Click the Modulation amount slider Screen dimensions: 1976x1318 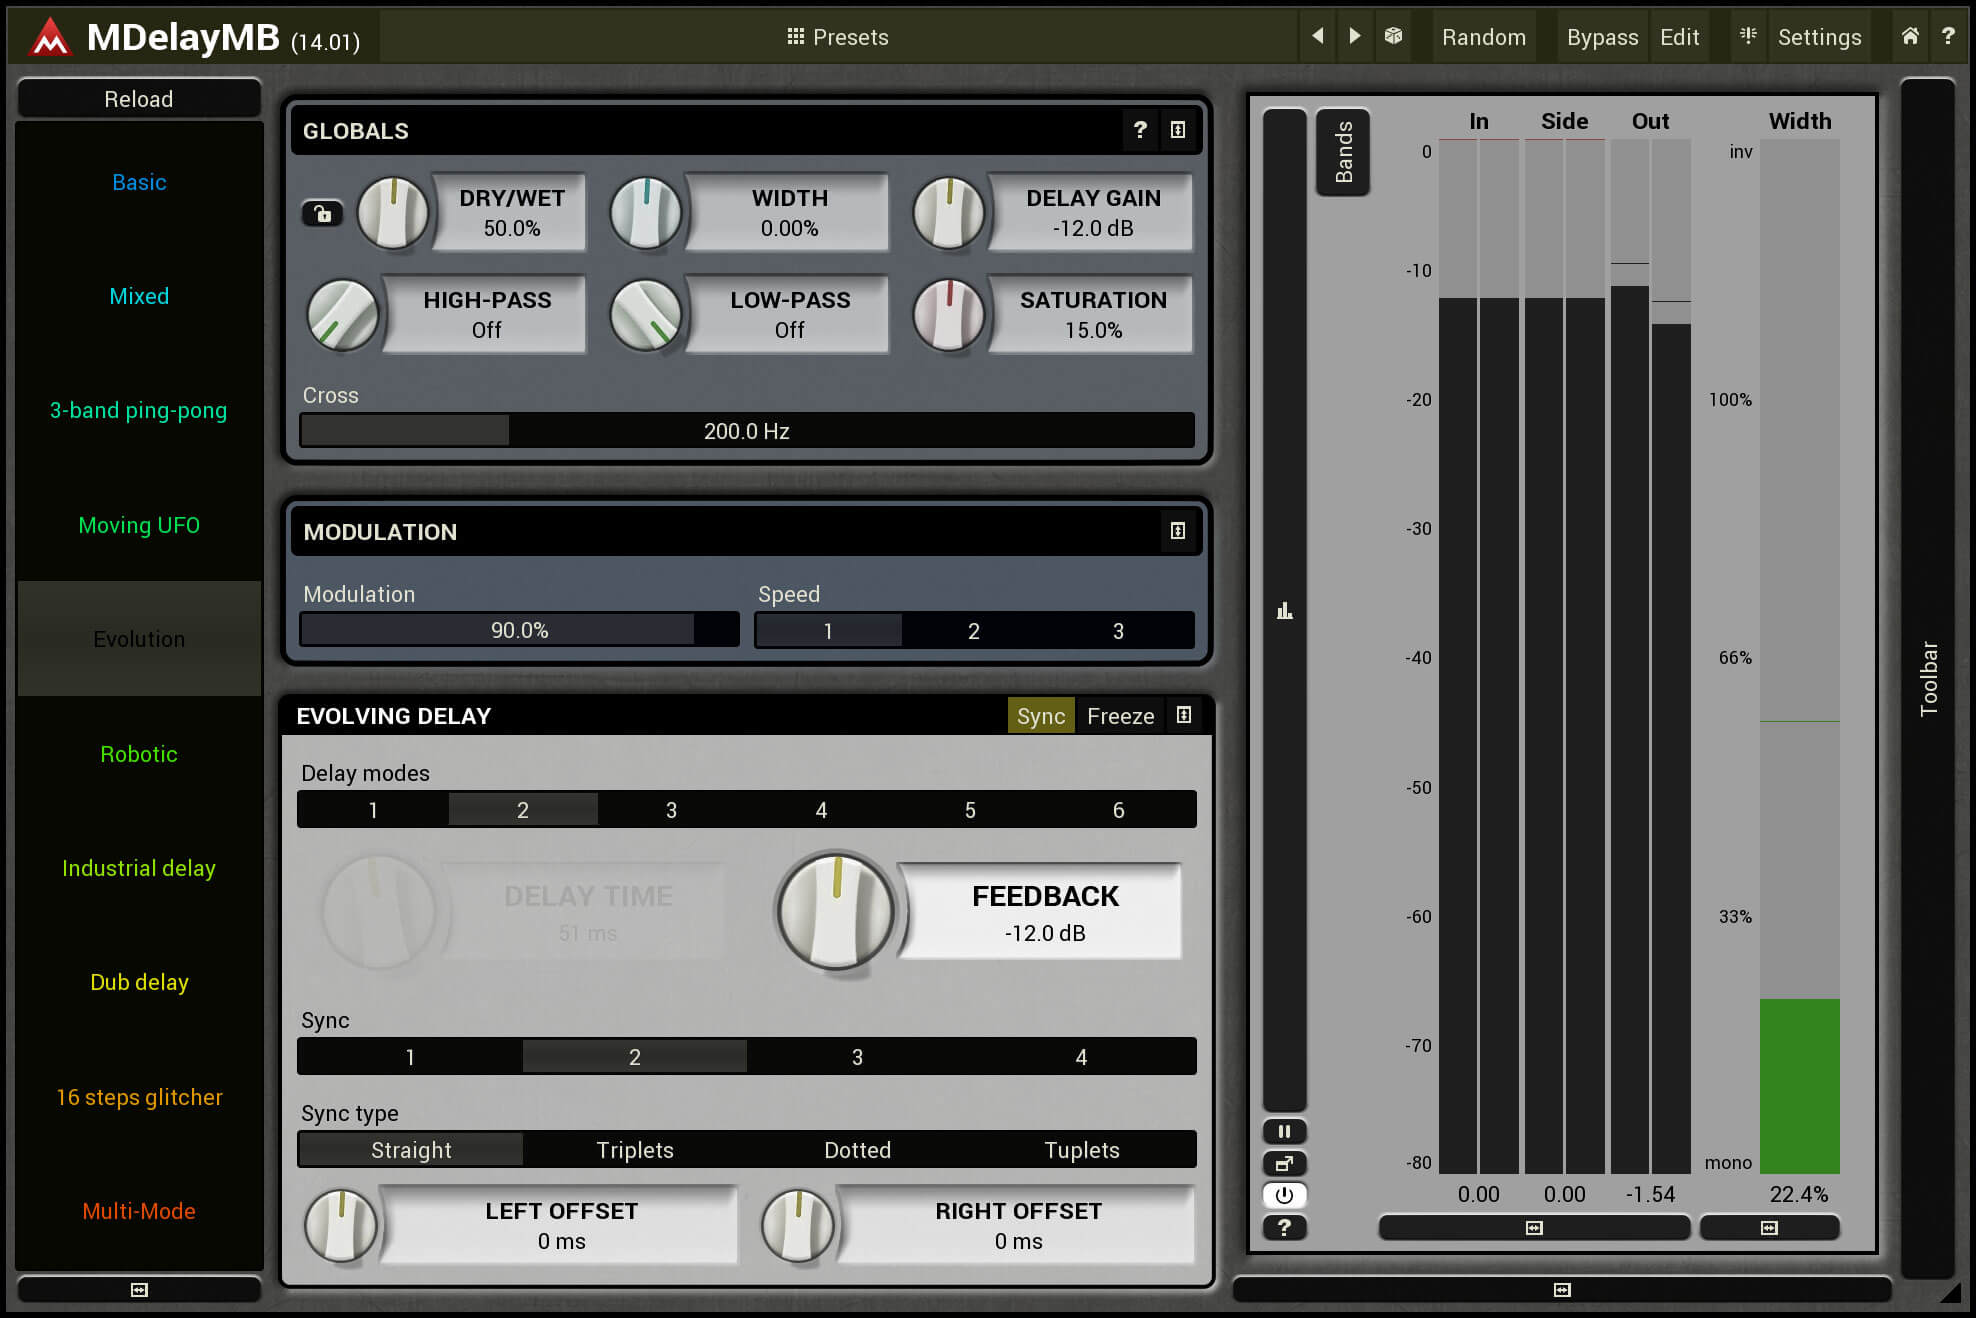519,630
